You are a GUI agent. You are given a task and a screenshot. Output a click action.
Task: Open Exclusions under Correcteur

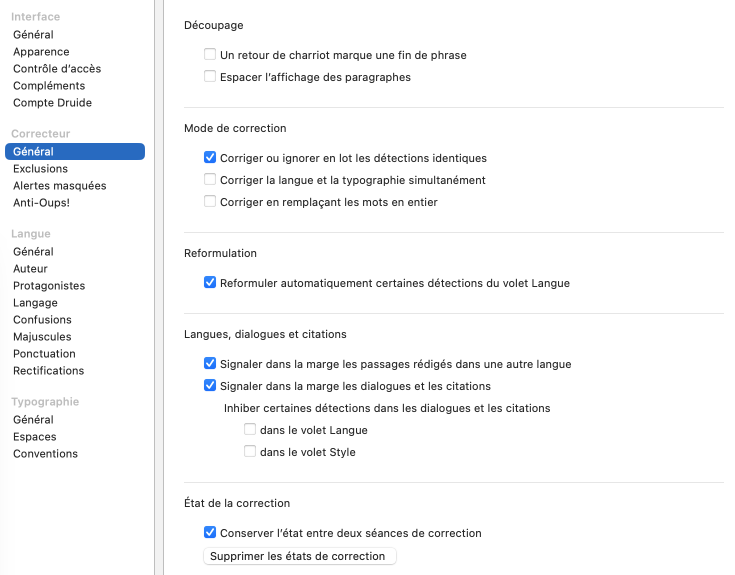point(40,169)
